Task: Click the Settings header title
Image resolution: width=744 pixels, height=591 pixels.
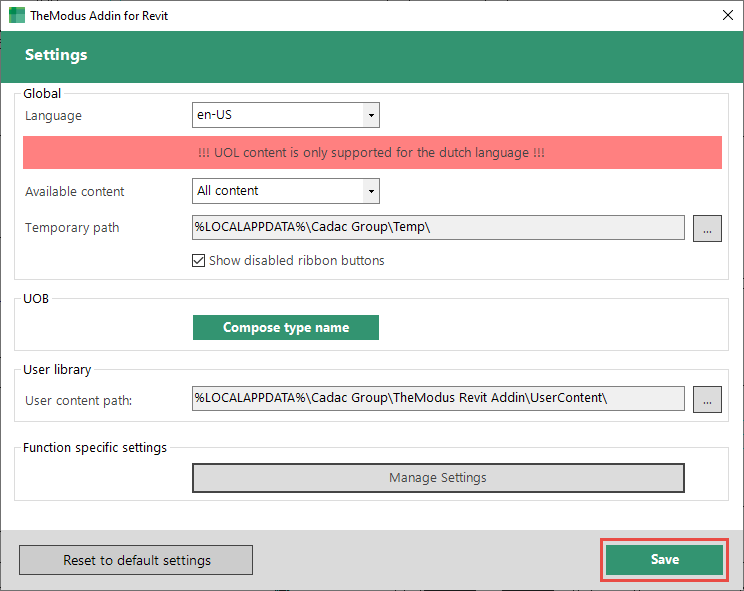Action: tap(56, 55)
